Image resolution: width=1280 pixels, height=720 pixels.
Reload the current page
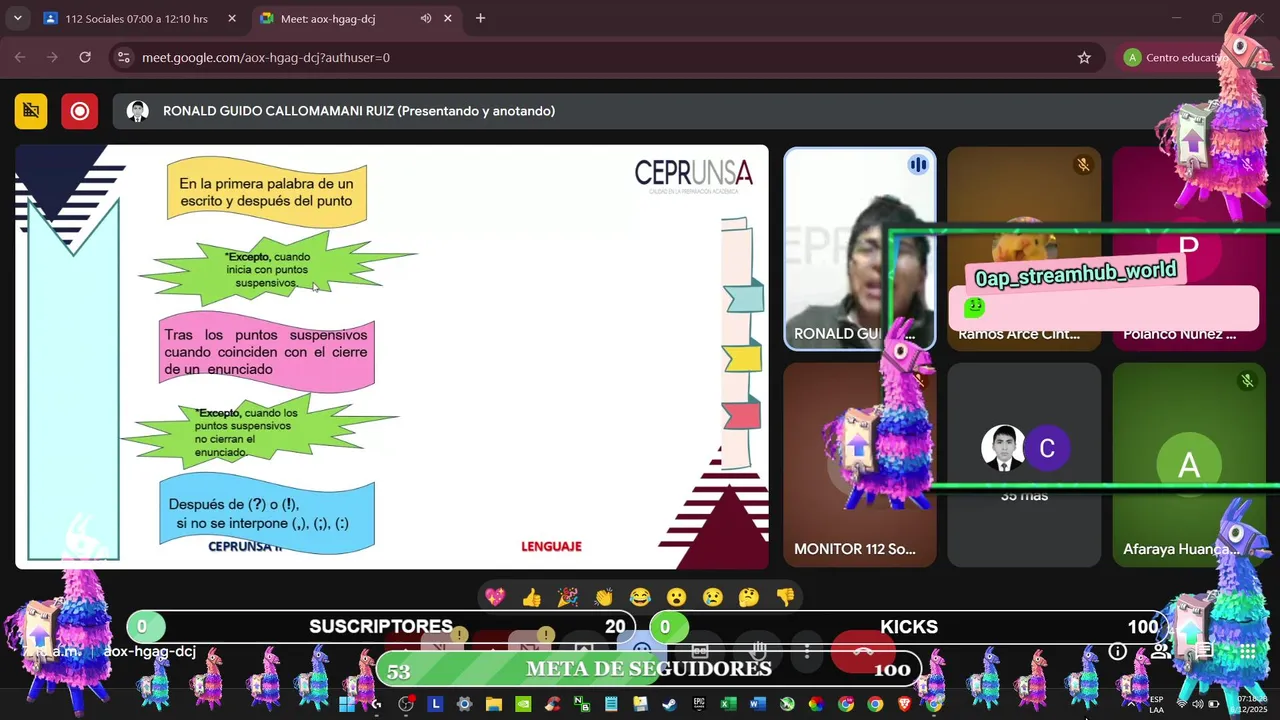[x=85, y=57]
